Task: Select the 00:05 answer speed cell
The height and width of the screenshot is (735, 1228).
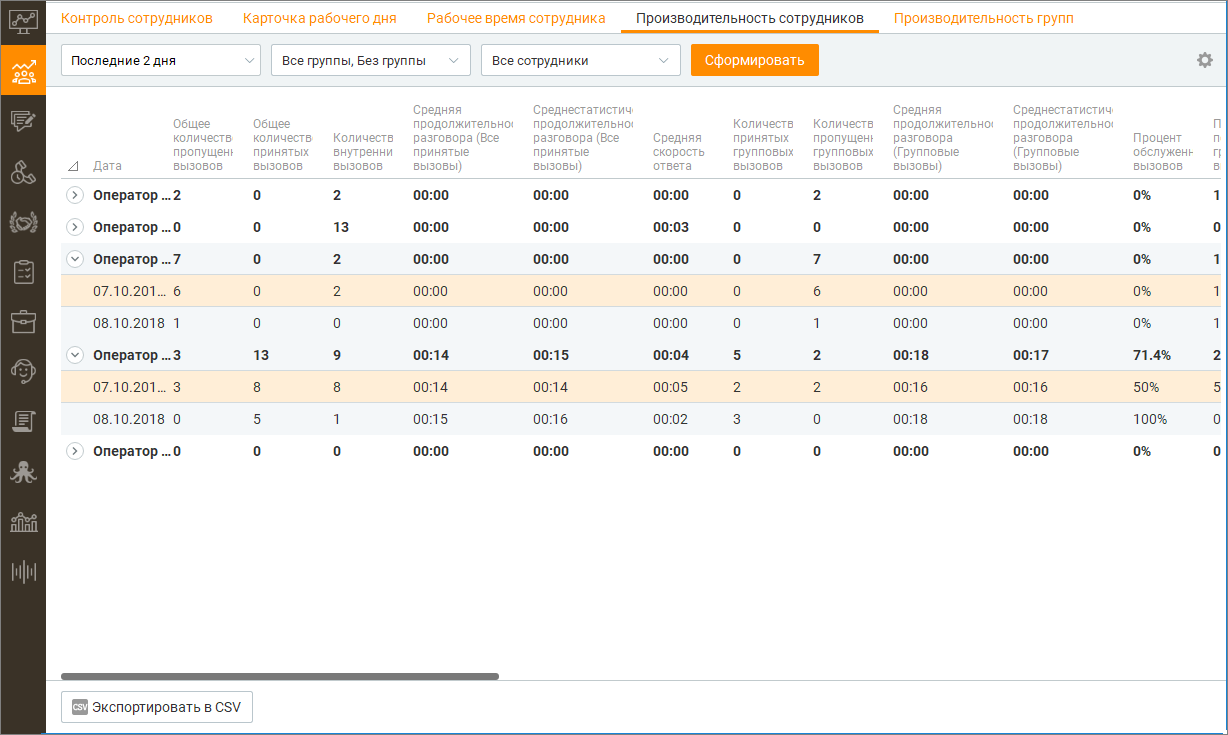Action: [671, 387]
